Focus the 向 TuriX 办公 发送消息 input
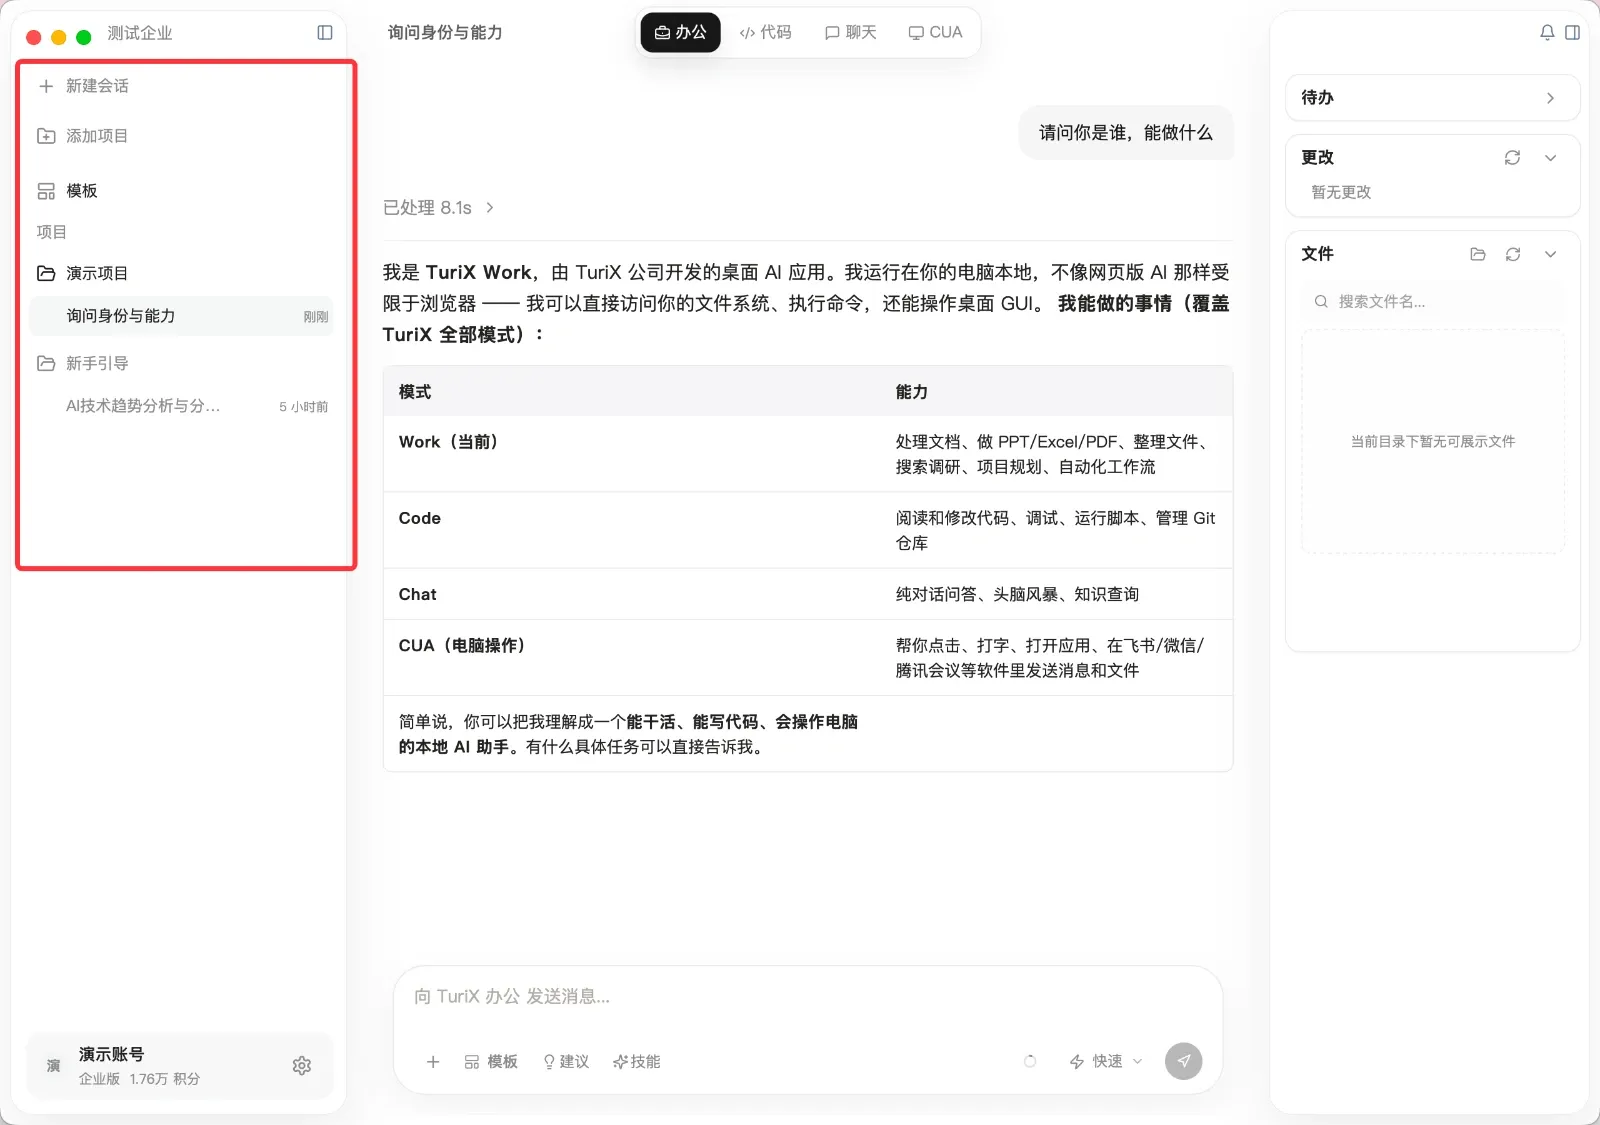Viewport: 1600px width, 1125px height. pyautogui.click(x=808, y=996)
